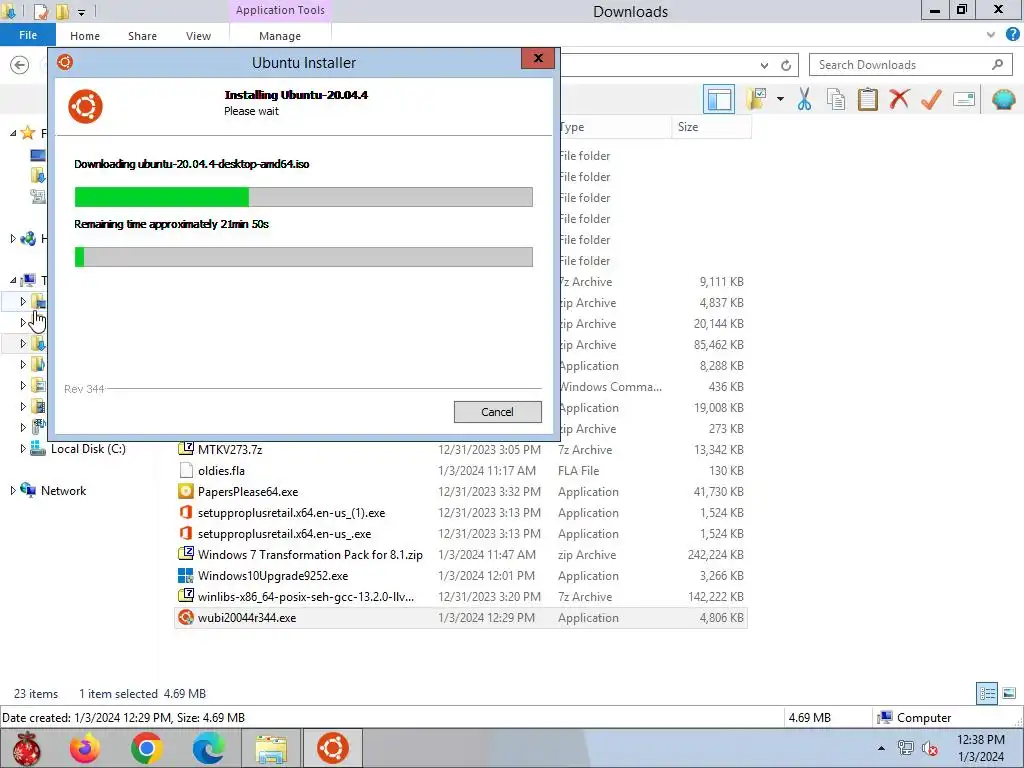Click the Favorites star icon
The width and height of the screenshot is (1024, 768).
[x=27, y=133]
